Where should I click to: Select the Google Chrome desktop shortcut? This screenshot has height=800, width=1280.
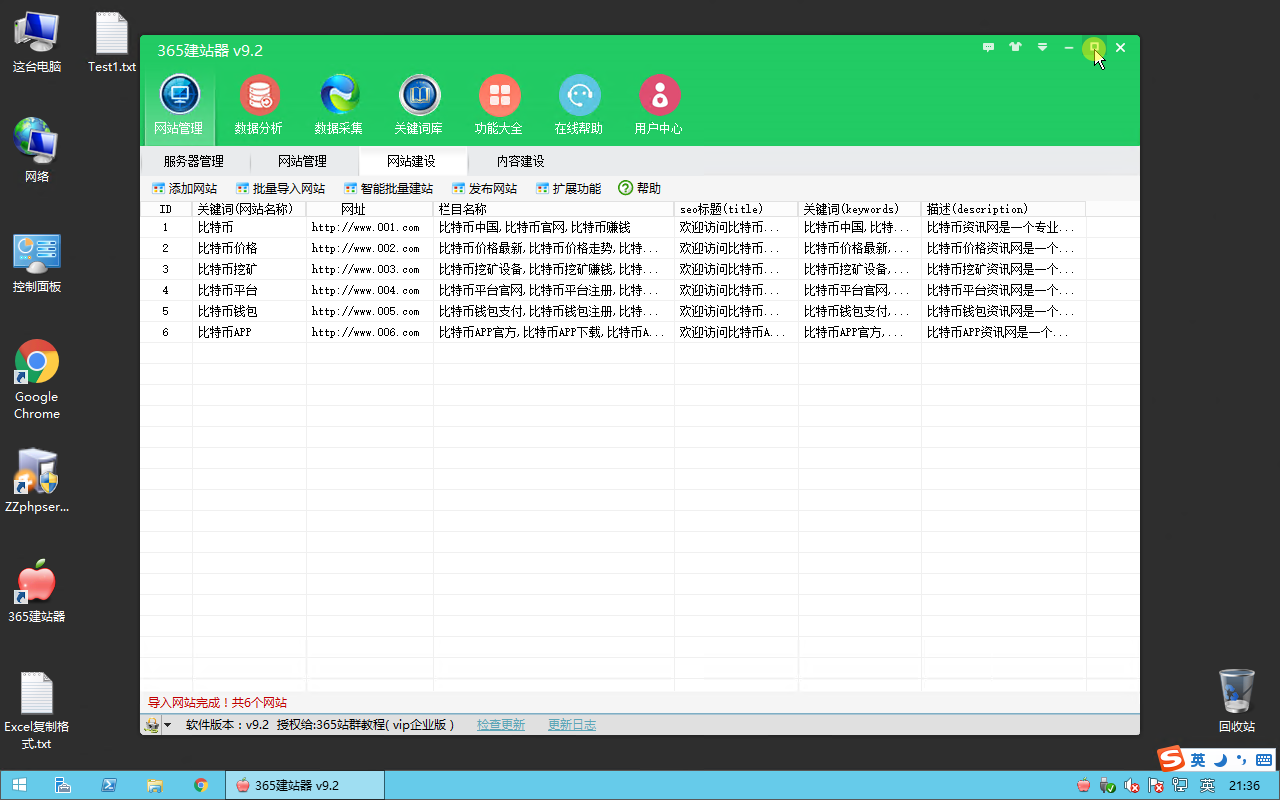click(37, 380)
